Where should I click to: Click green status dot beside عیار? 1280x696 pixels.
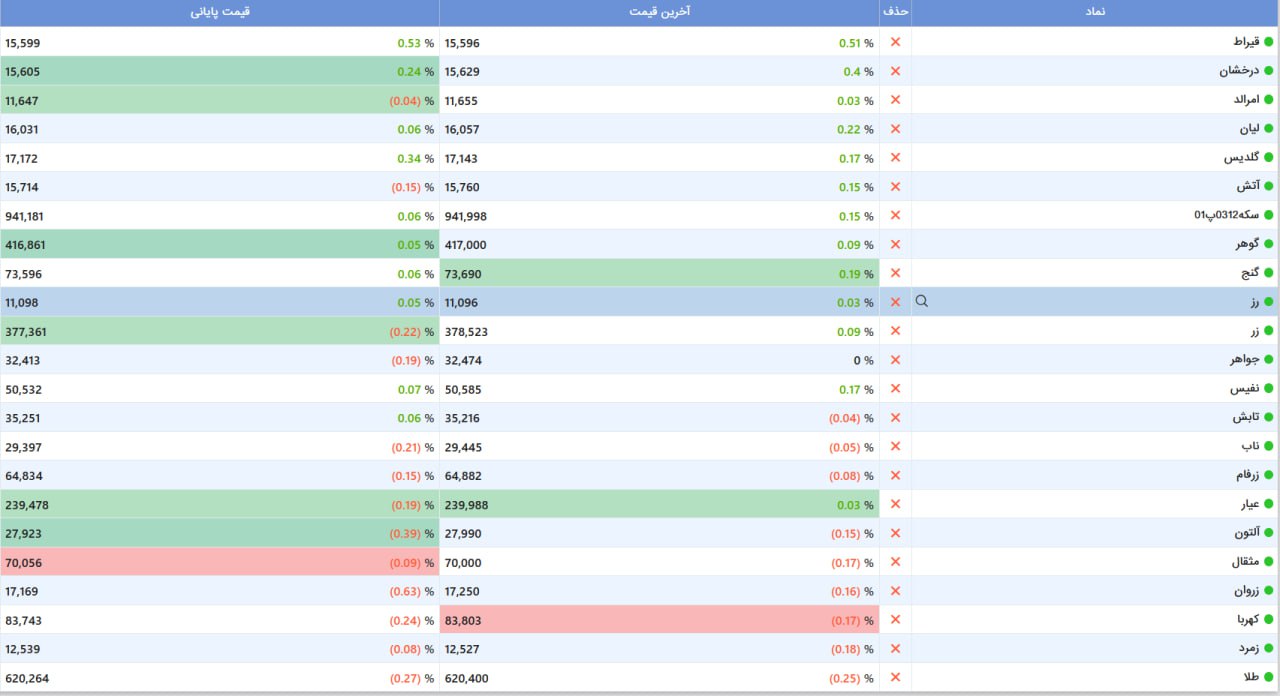pos(1268,505)
